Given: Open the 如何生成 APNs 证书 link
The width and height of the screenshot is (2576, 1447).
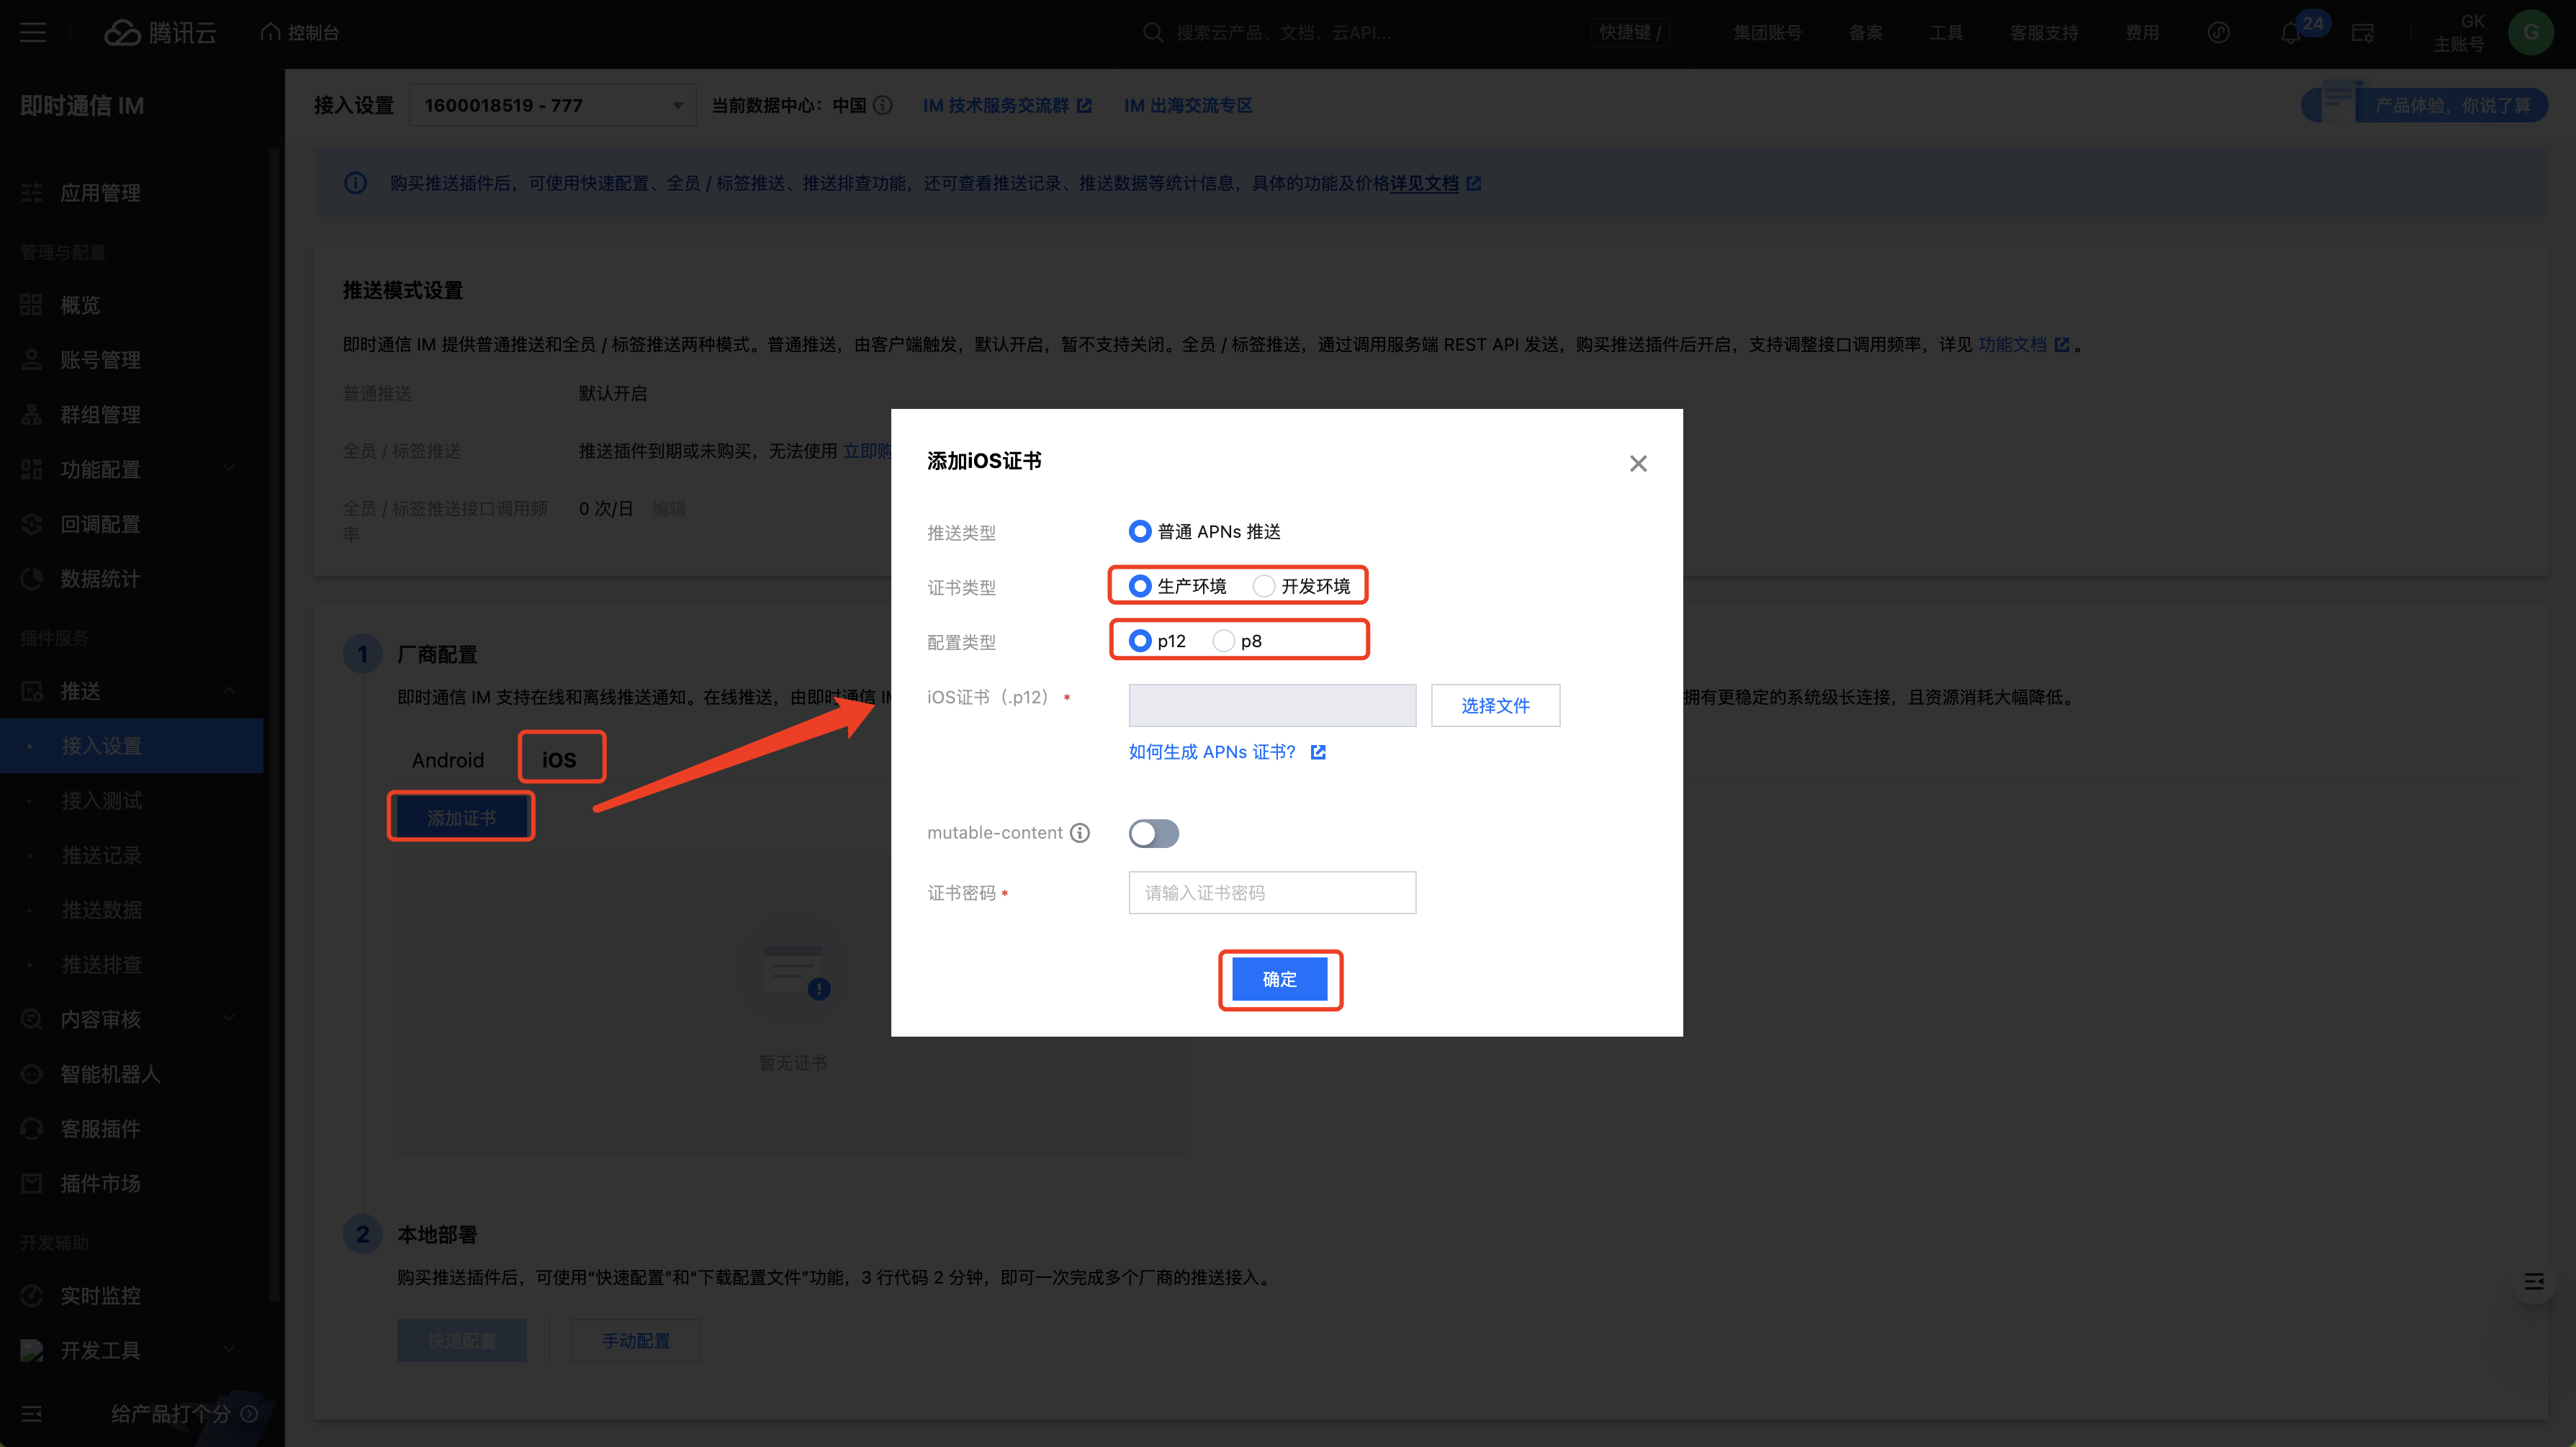Looking at the screenshot, I should 1212,752.
